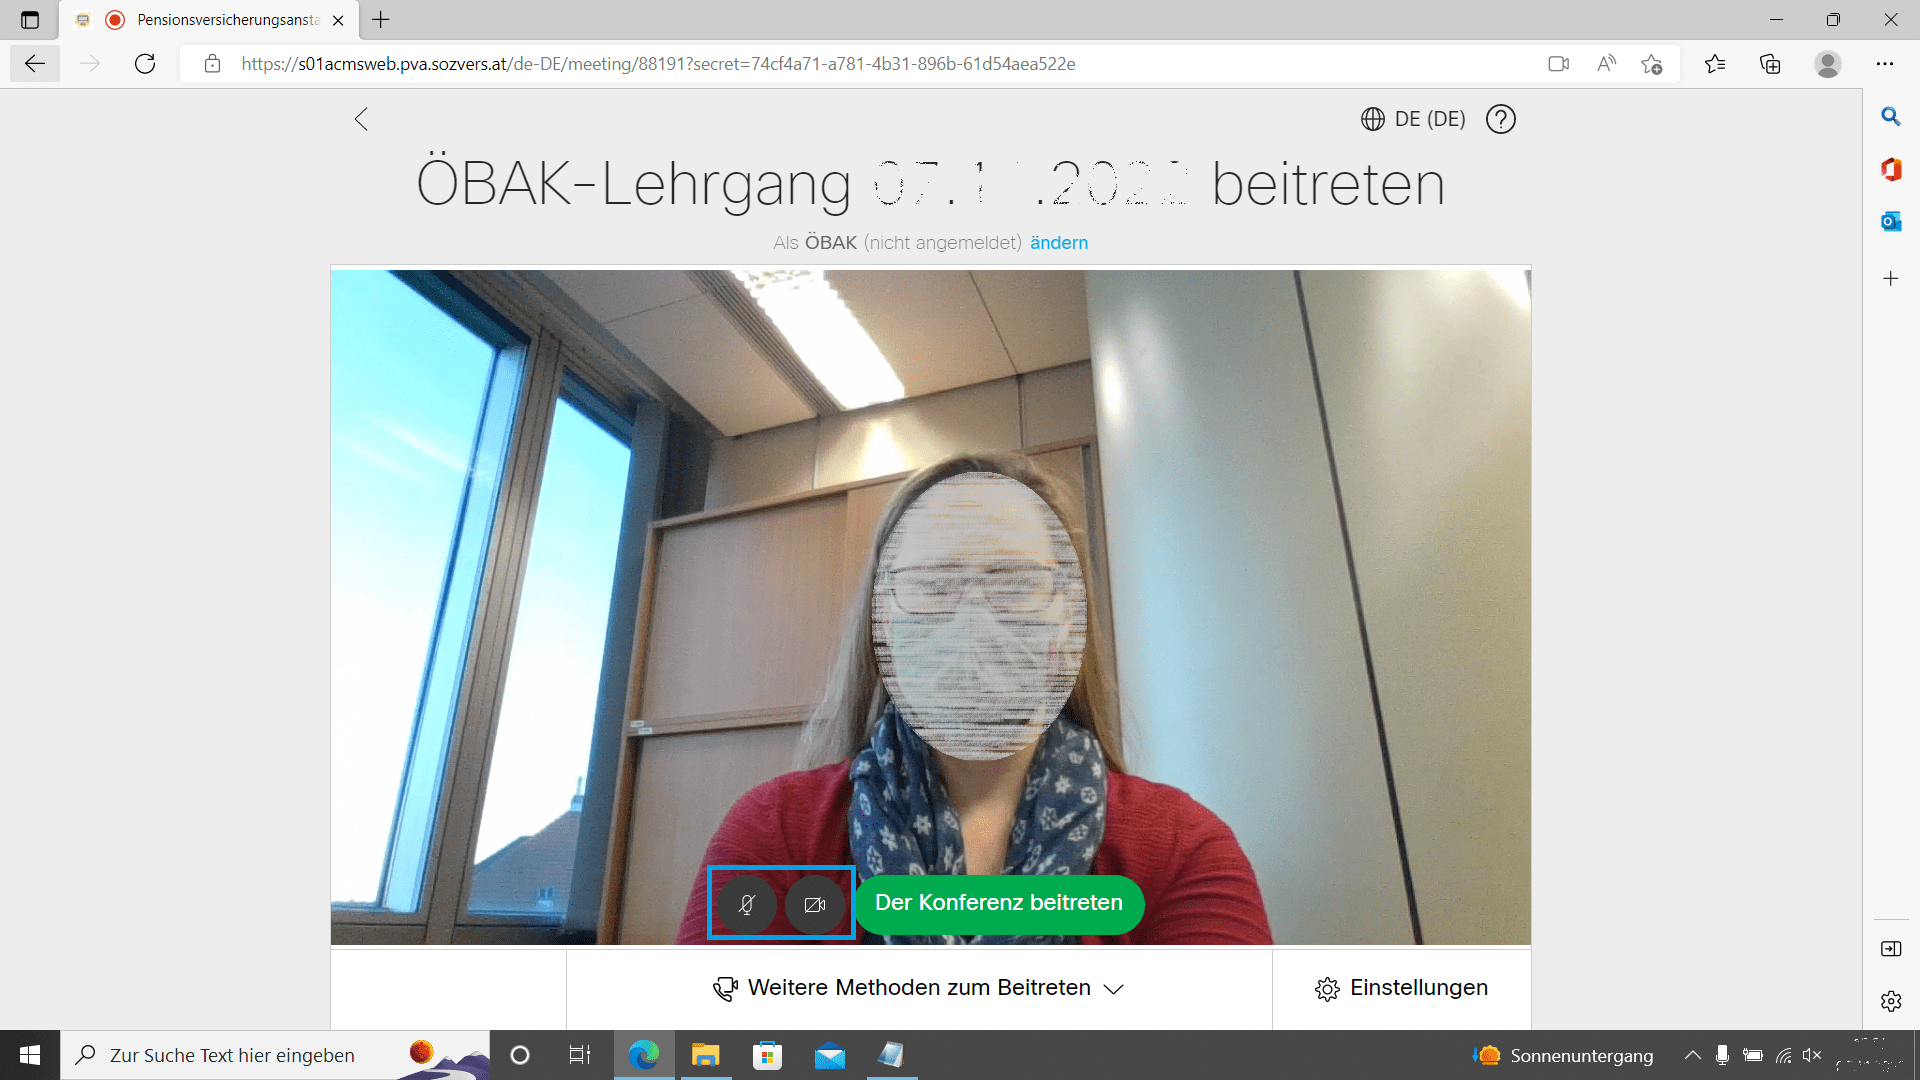
Task: Expand Weitere Methoden zum Beitreten
Action: coord(919,988)
